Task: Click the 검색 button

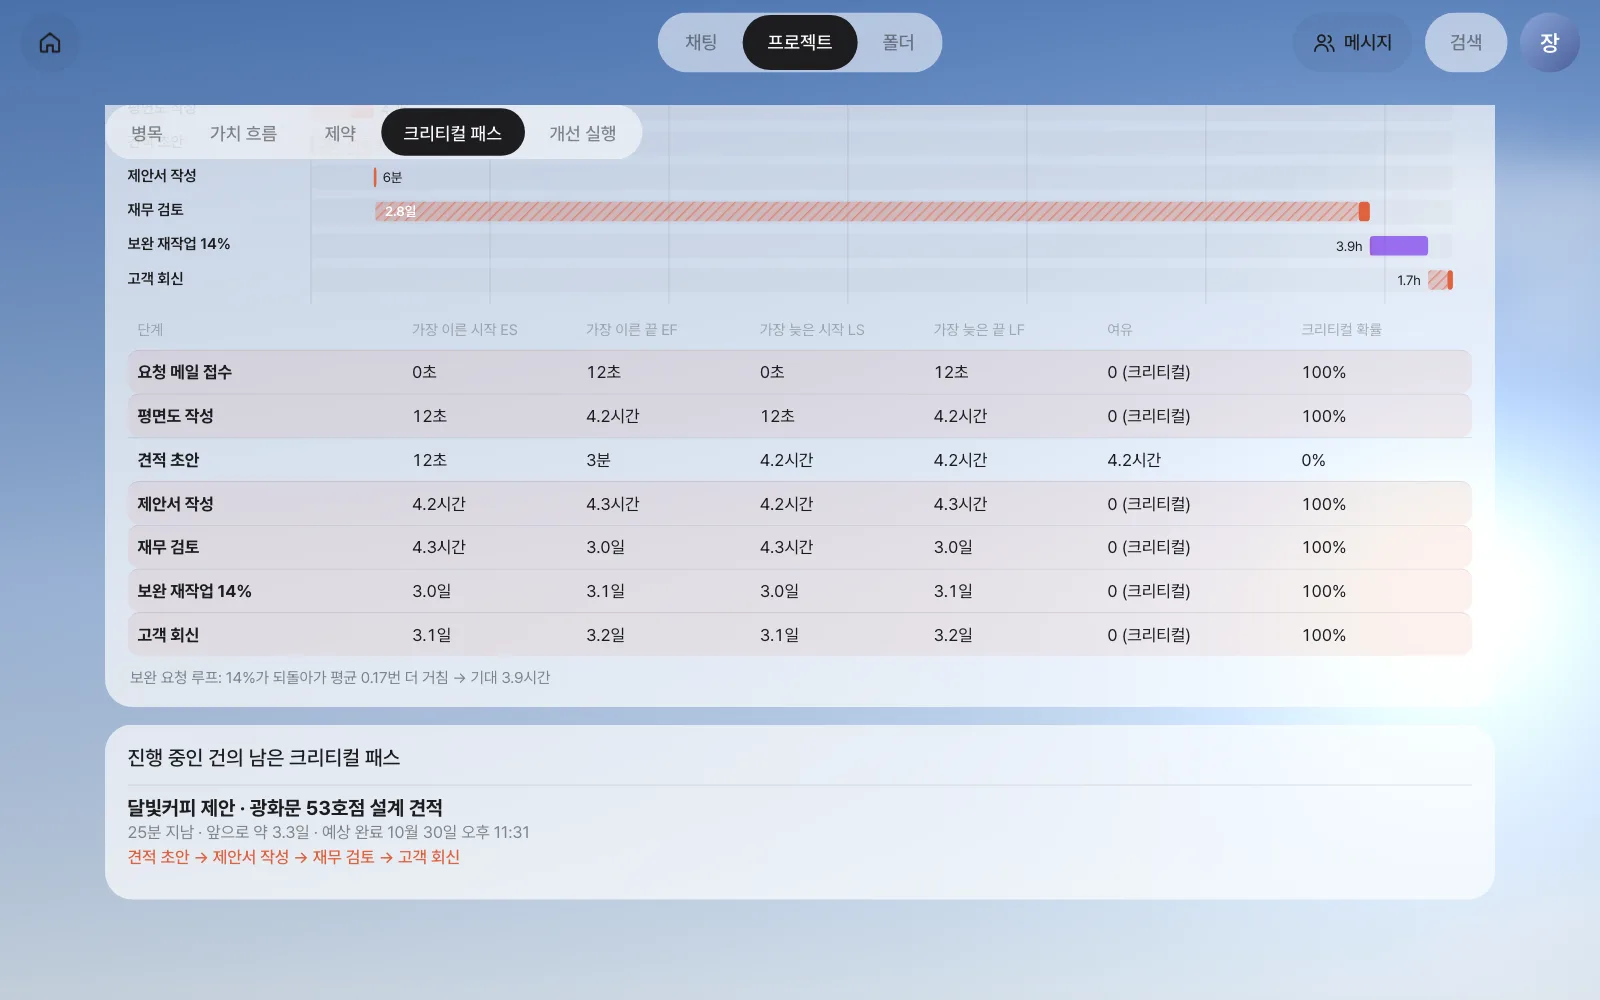Action: coord(1466,43)
